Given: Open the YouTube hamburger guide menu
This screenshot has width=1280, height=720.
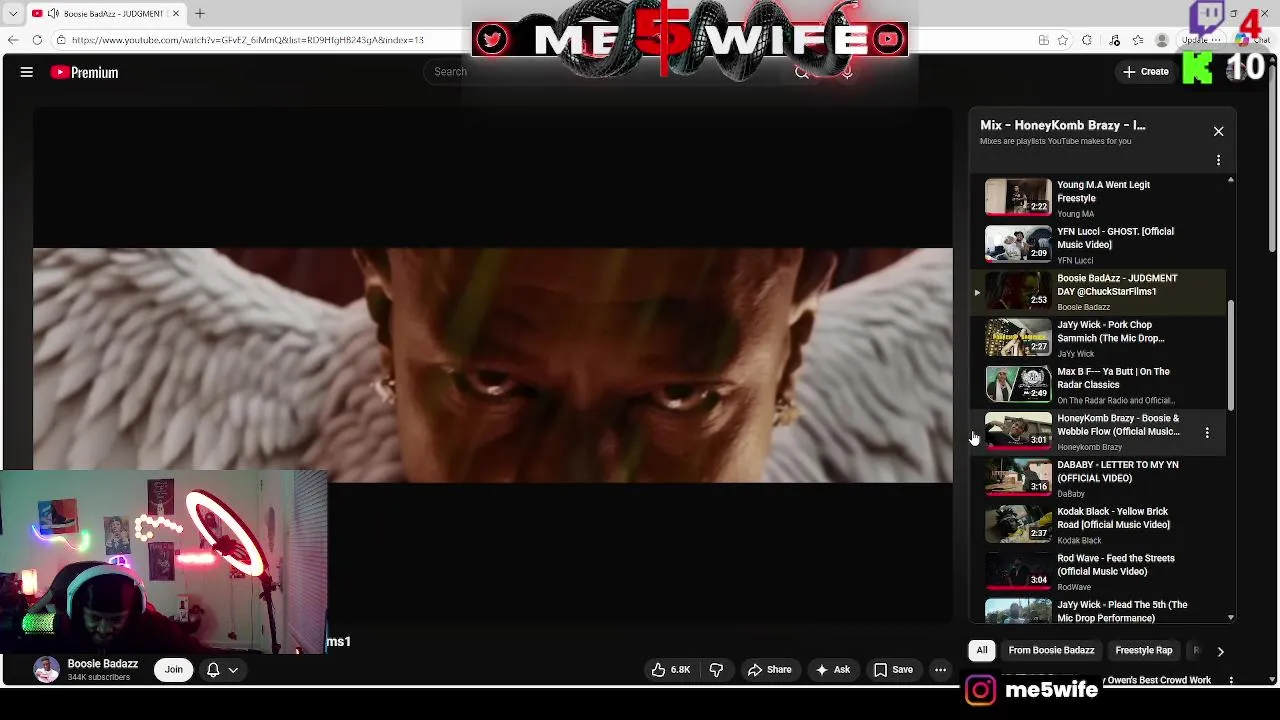Looking at the screenshot, I should (x=27, y=72).
